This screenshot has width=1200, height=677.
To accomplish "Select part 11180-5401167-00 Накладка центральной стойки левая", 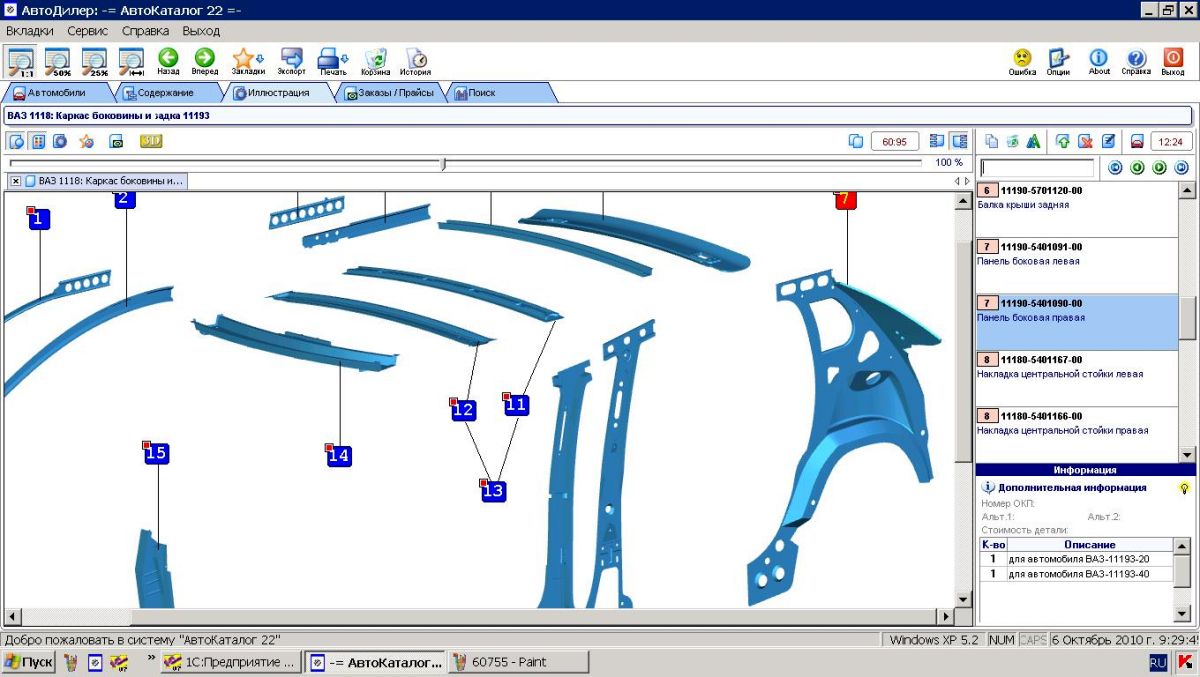I will (x=1077, y=378).
